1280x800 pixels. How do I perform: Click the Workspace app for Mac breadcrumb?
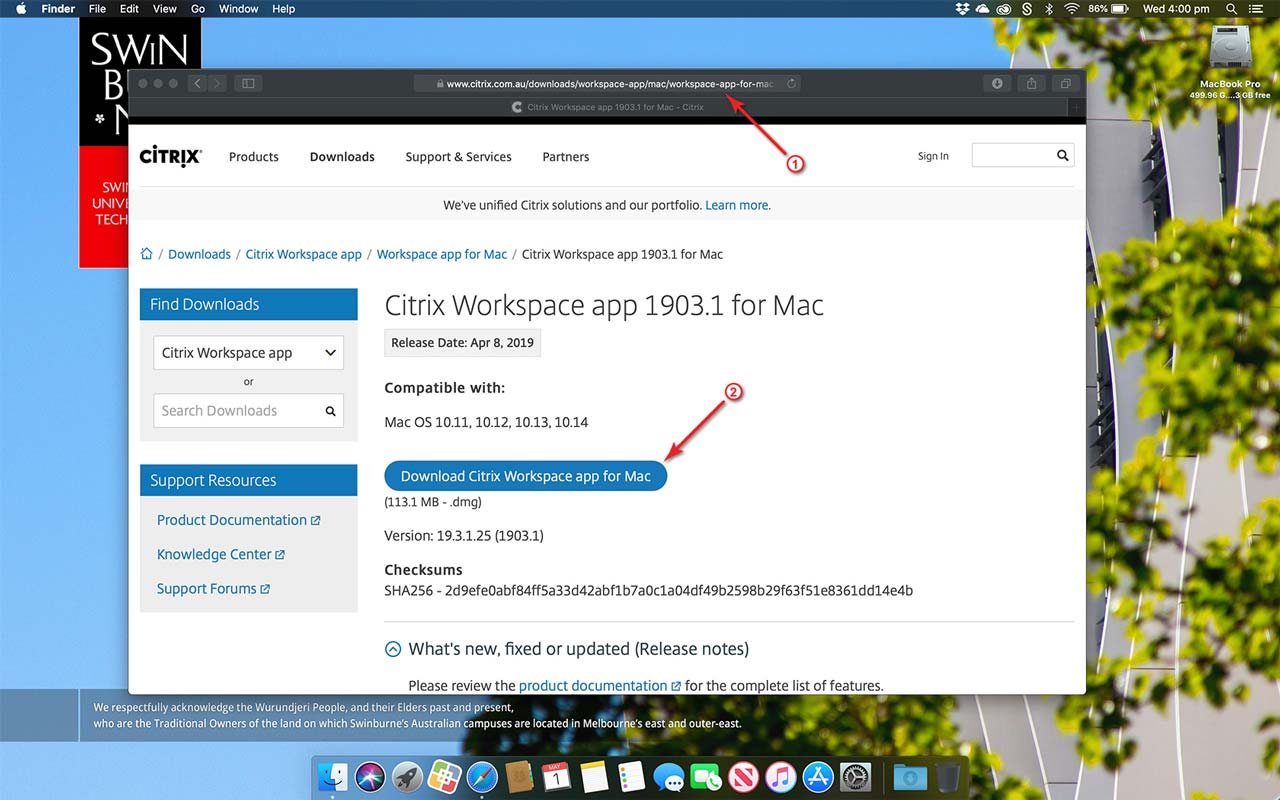click(441, 254)
